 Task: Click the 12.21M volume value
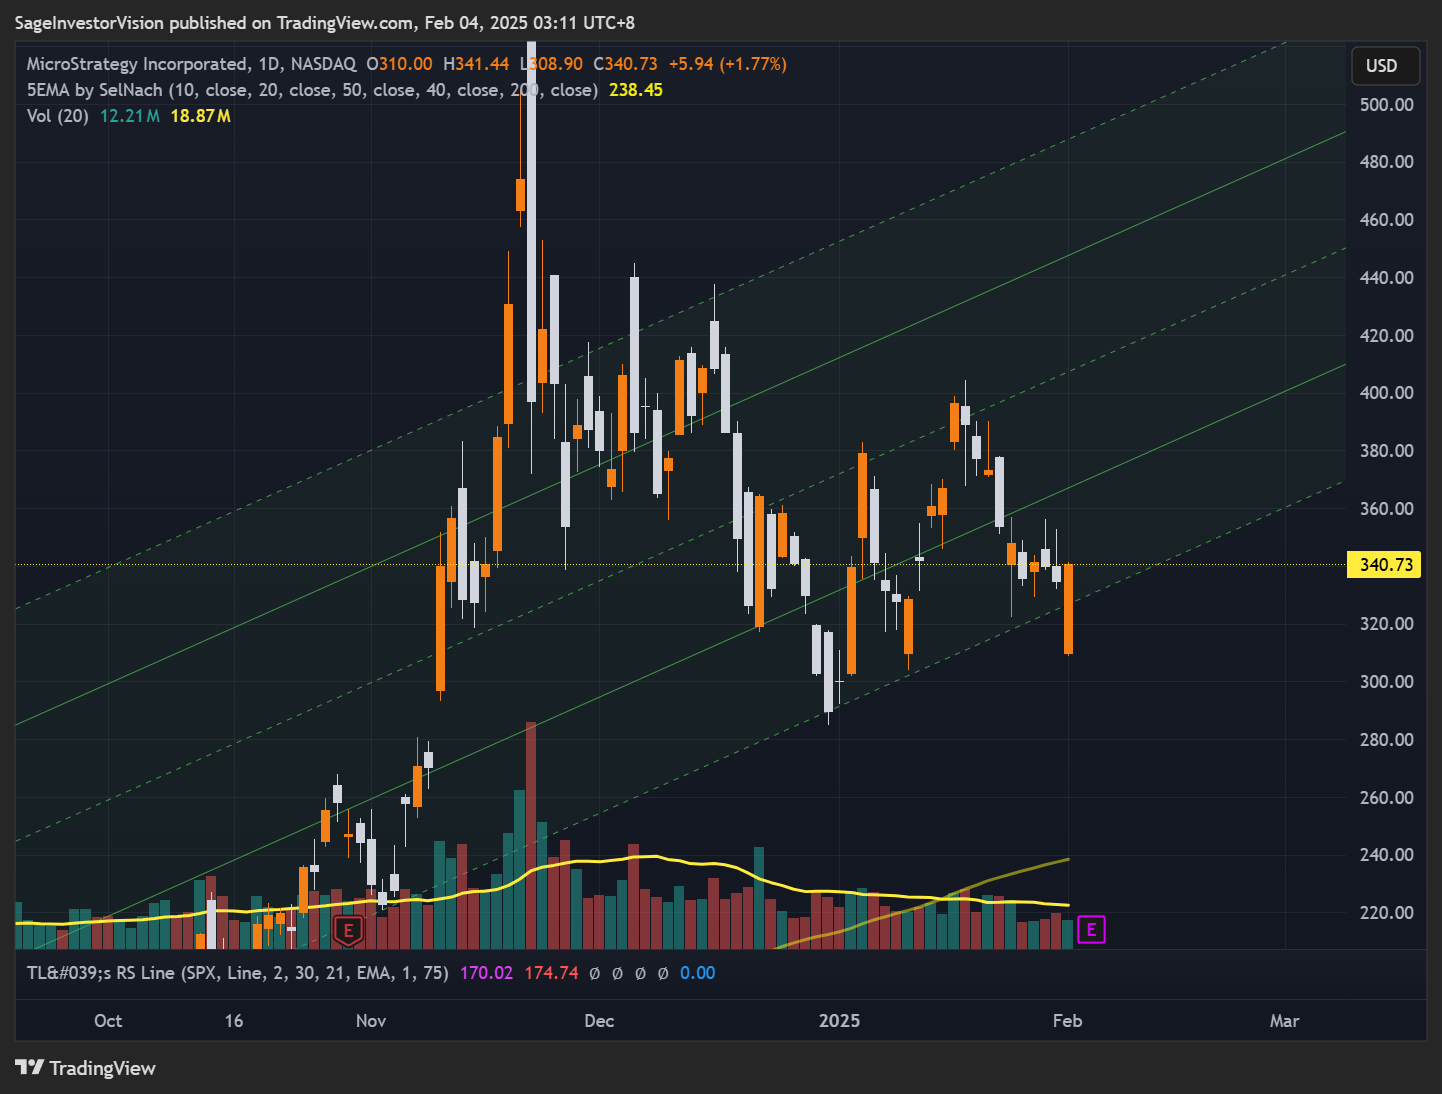pos(130,116)
